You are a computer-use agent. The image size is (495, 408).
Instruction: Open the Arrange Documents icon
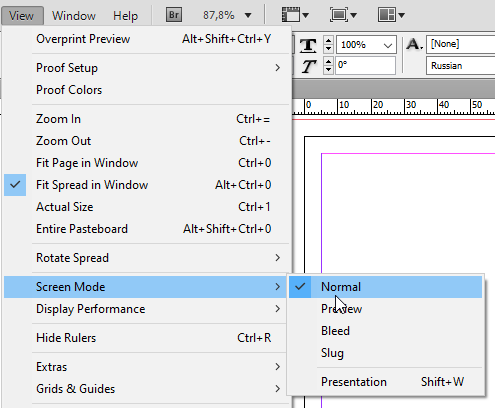coord(391,15)
